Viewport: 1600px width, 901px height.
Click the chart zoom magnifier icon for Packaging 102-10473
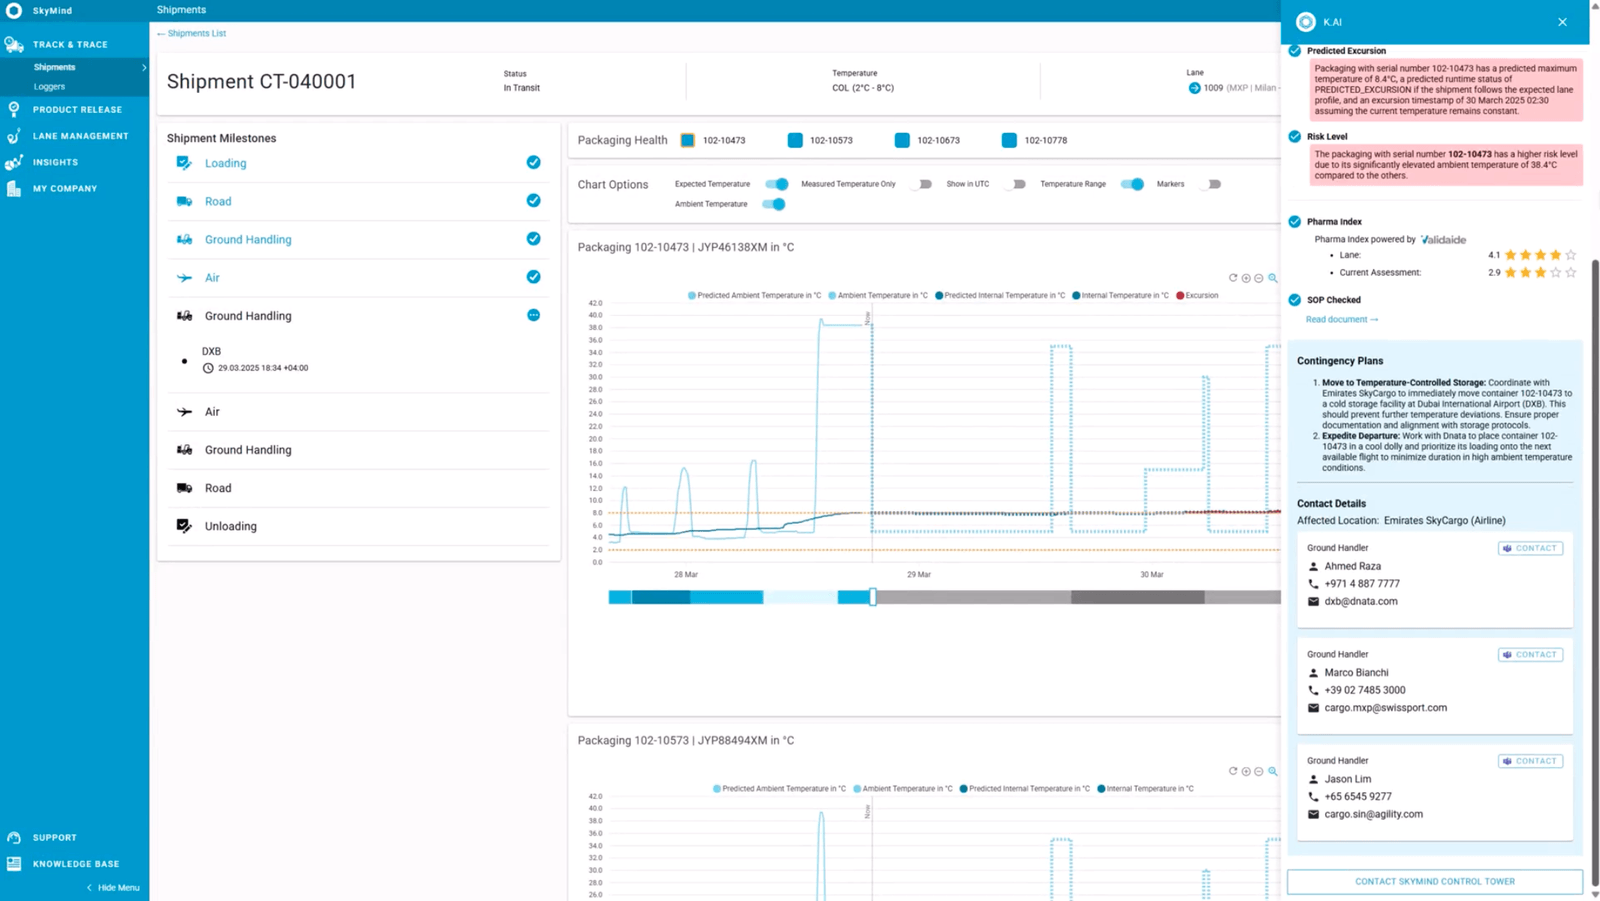1273,278
